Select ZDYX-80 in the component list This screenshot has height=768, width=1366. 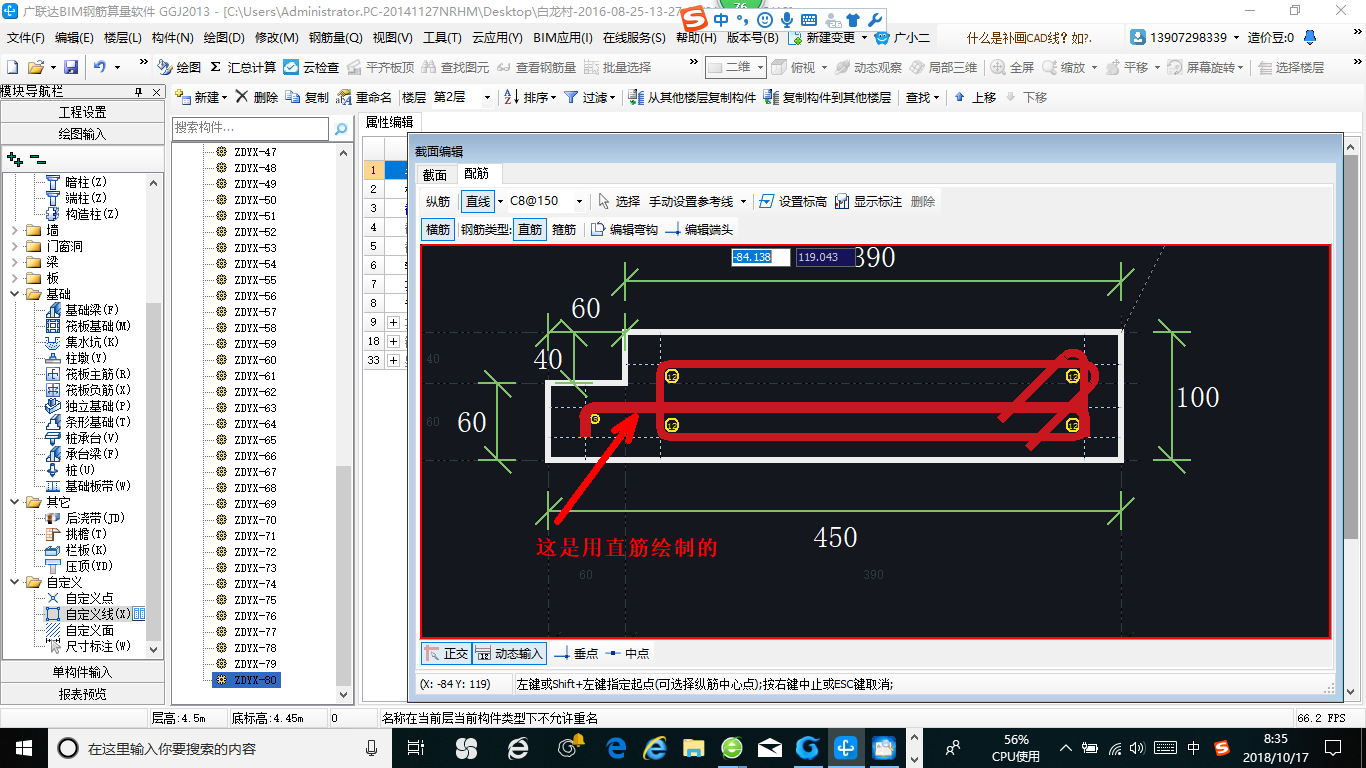[246, 680]
